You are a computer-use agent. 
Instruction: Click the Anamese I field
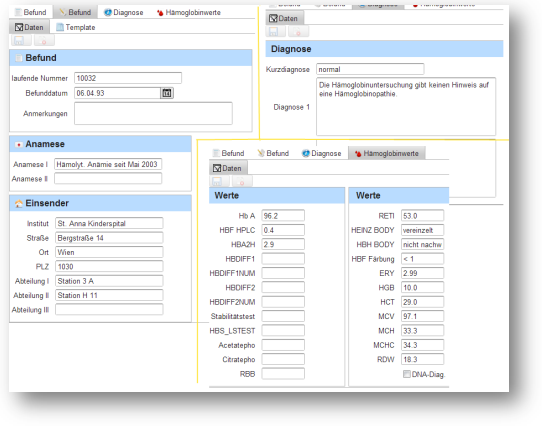[x=108, y=164]
